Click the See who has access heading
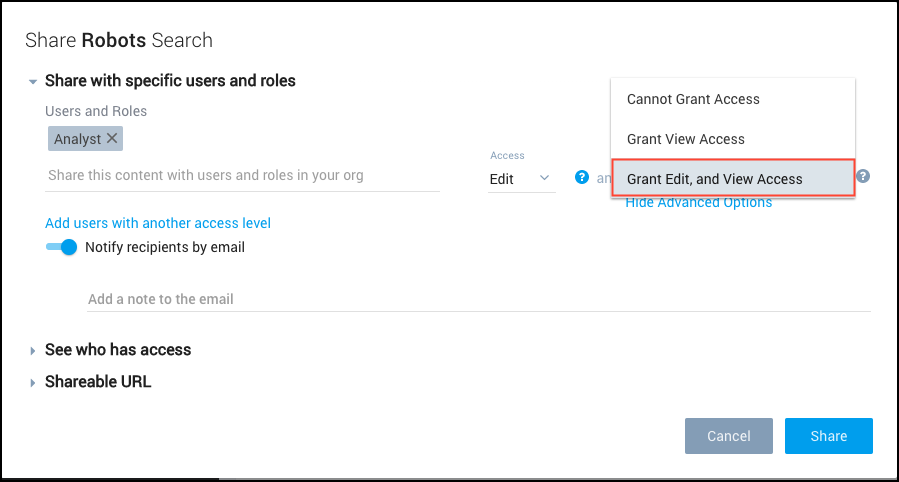The width and height of the screenshot is (899, 482). point(118,350)
